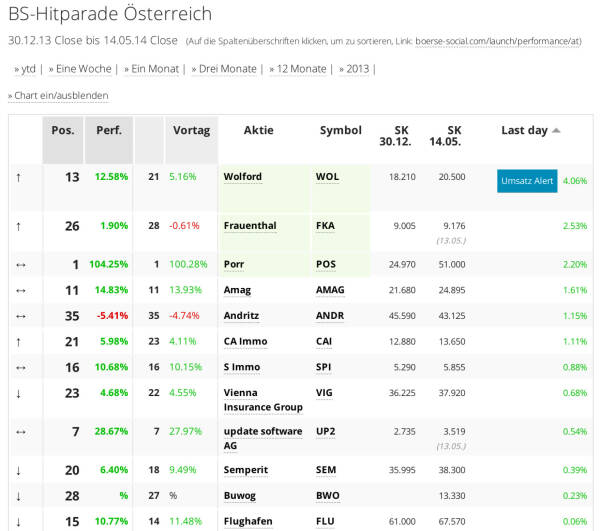Click the up arrow icon in Frauenthal row
This screenshot has width=600, height=531.
coord(18,227)
